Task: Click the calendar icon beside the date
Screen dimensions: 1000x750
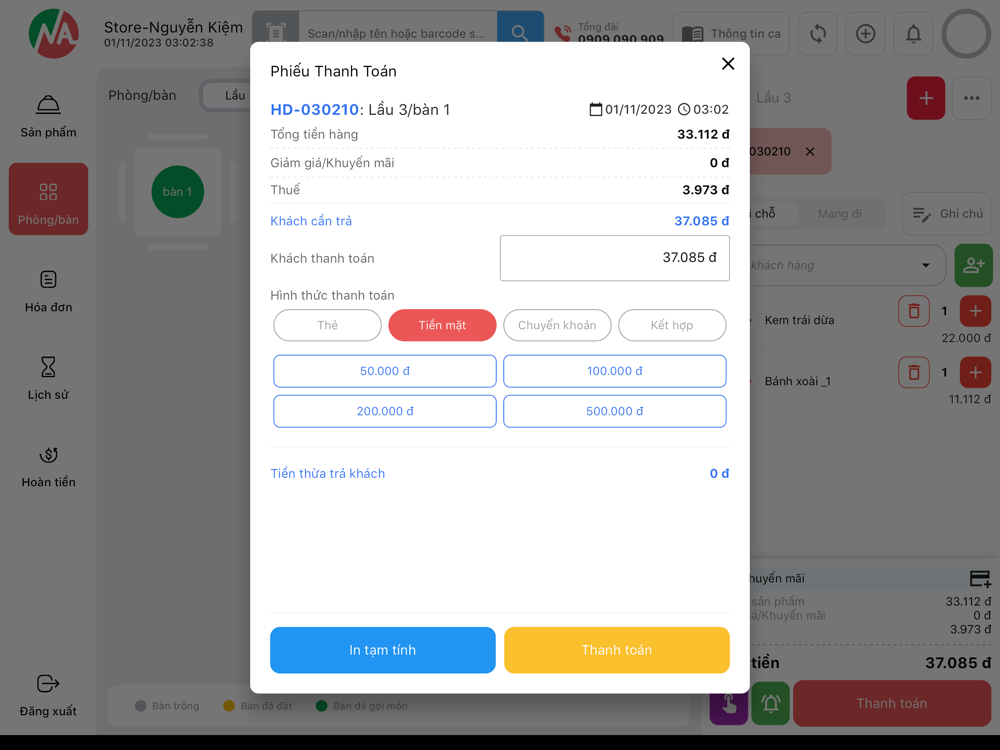Action: pos(596,110)
